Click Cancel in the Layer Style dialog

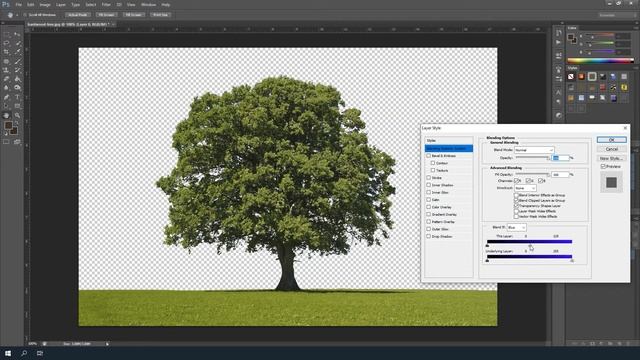pos(611,149)
